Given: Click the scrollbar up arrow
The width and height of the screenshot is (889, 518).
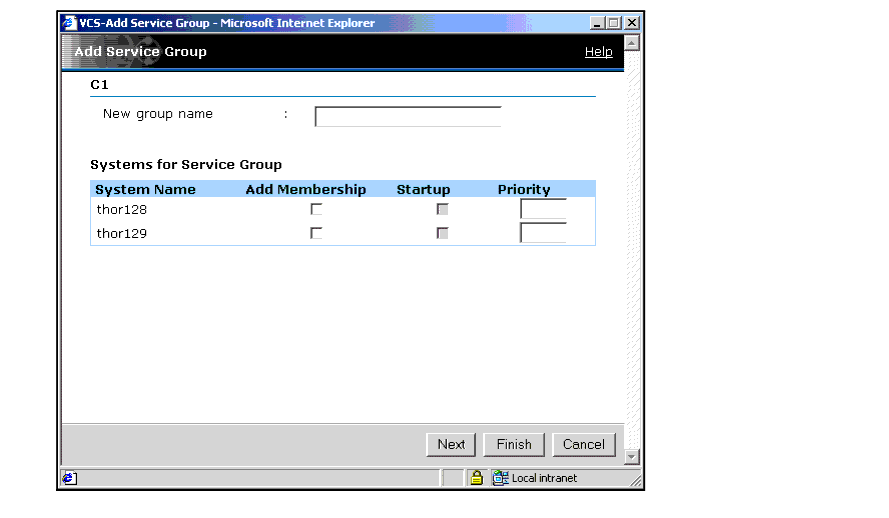Looking at the screenshot, I should tap(631, 43).
